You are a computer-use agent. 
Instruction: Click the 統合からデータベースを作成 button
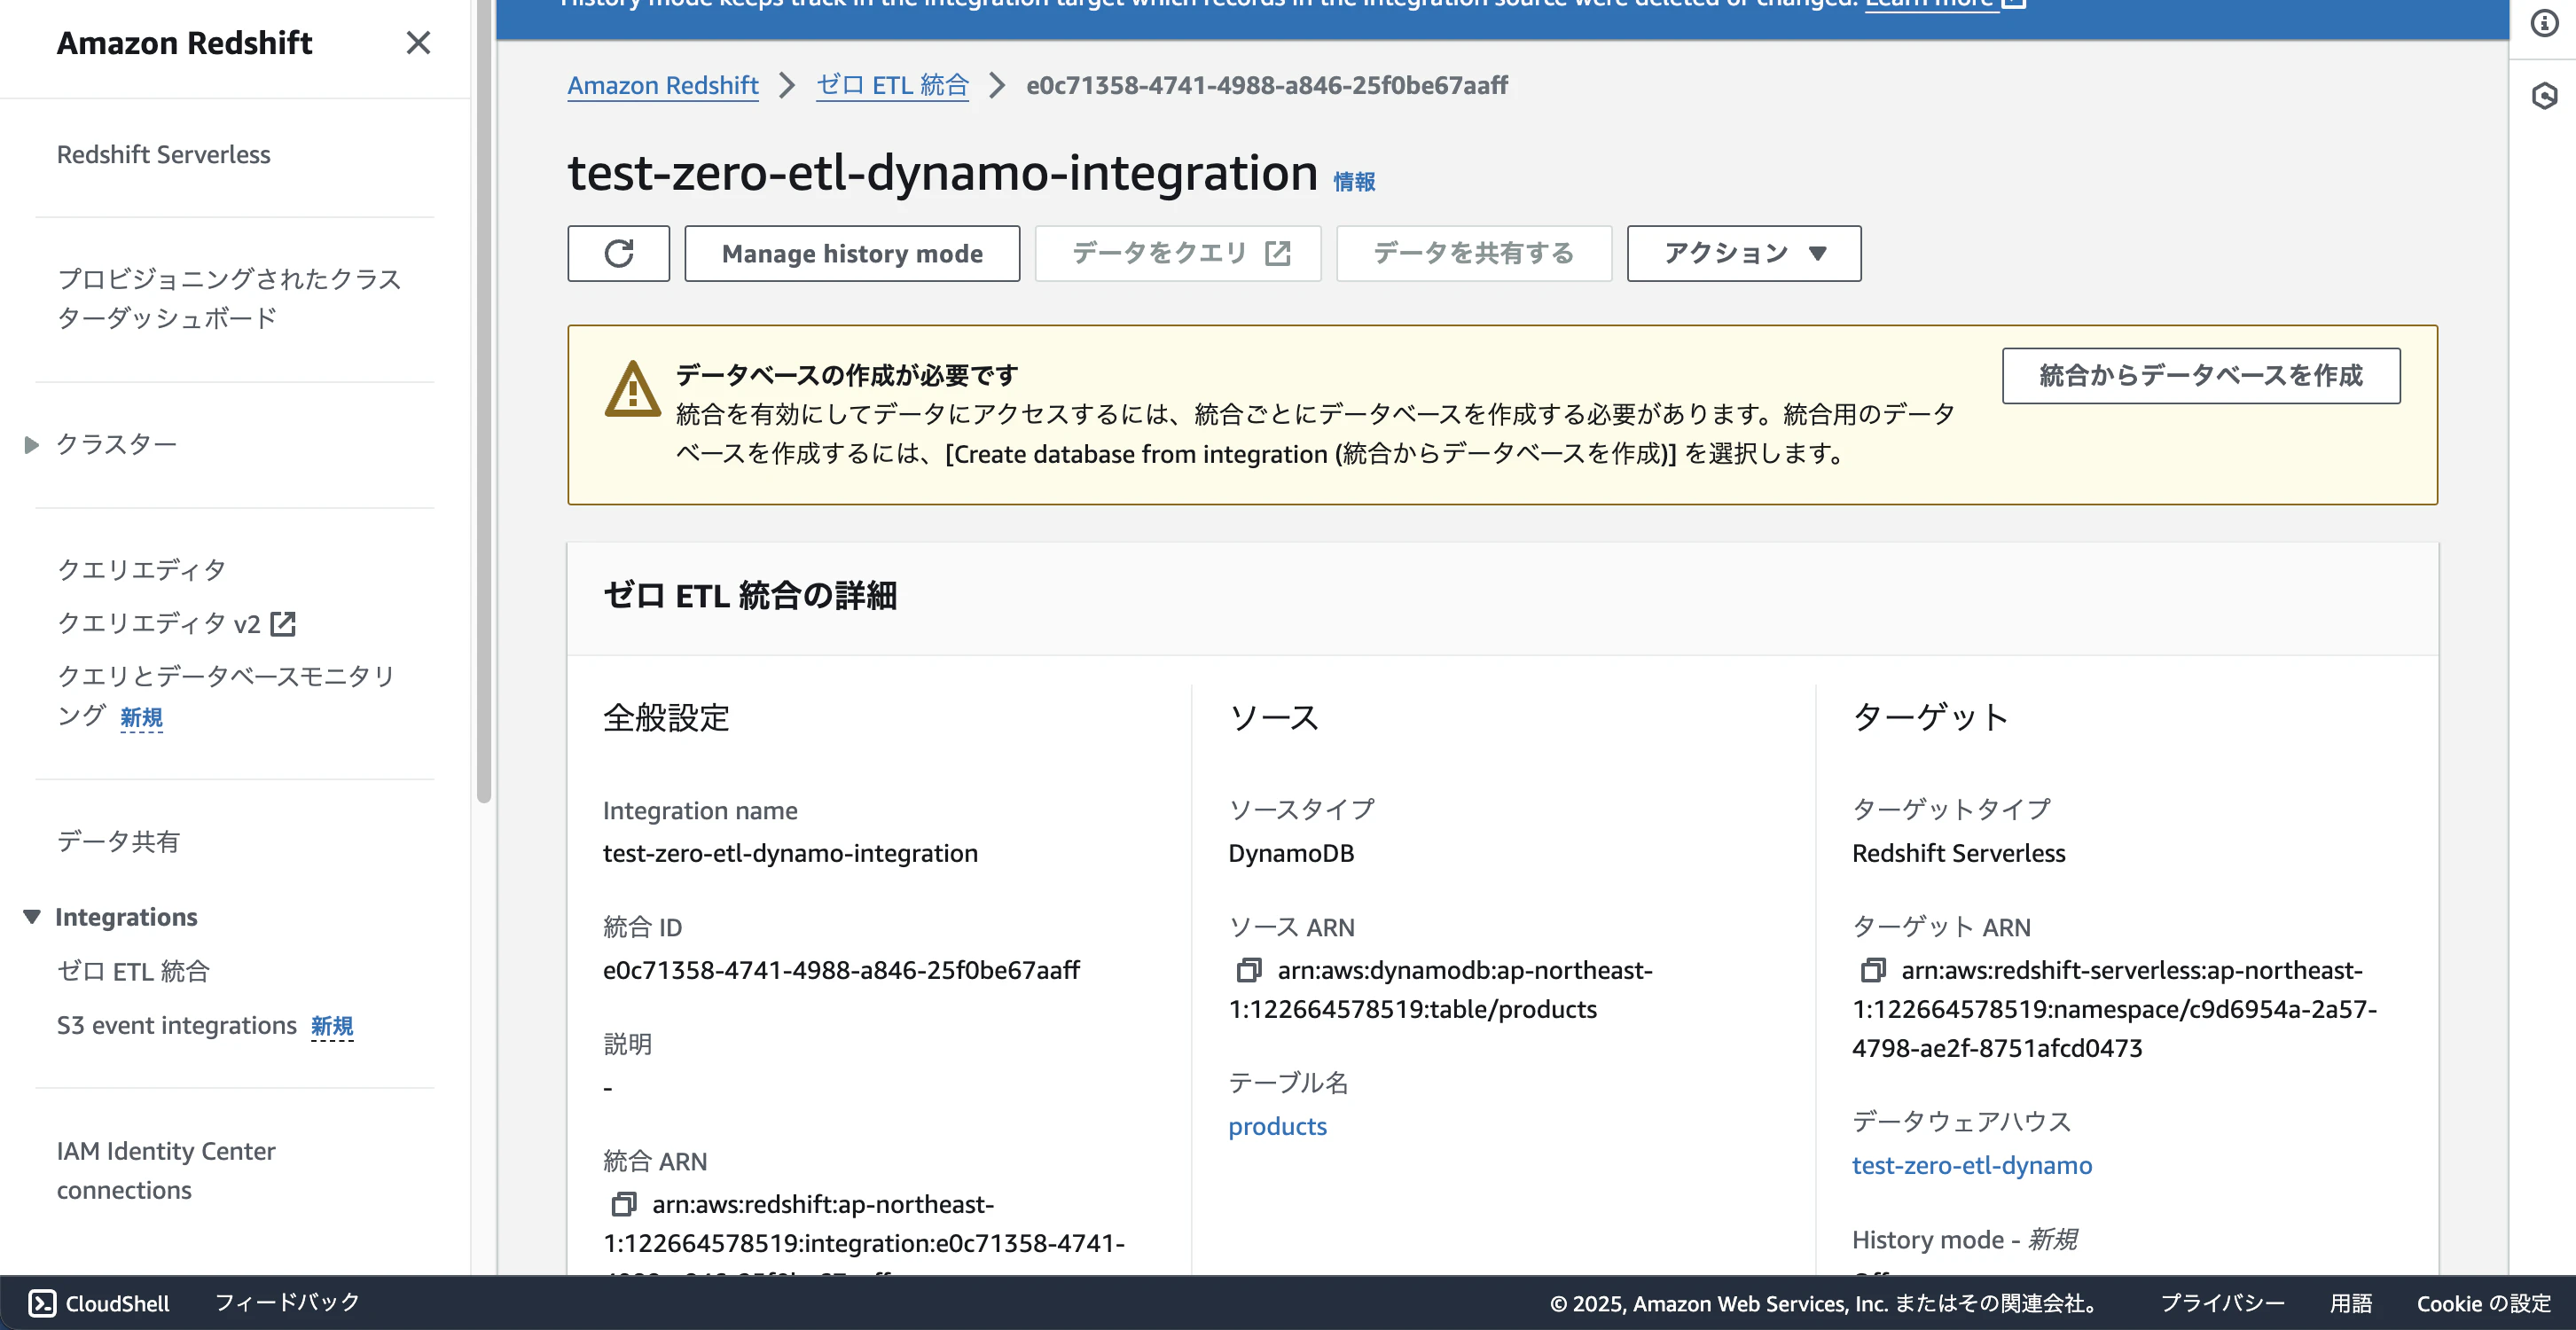(2200, 376)
